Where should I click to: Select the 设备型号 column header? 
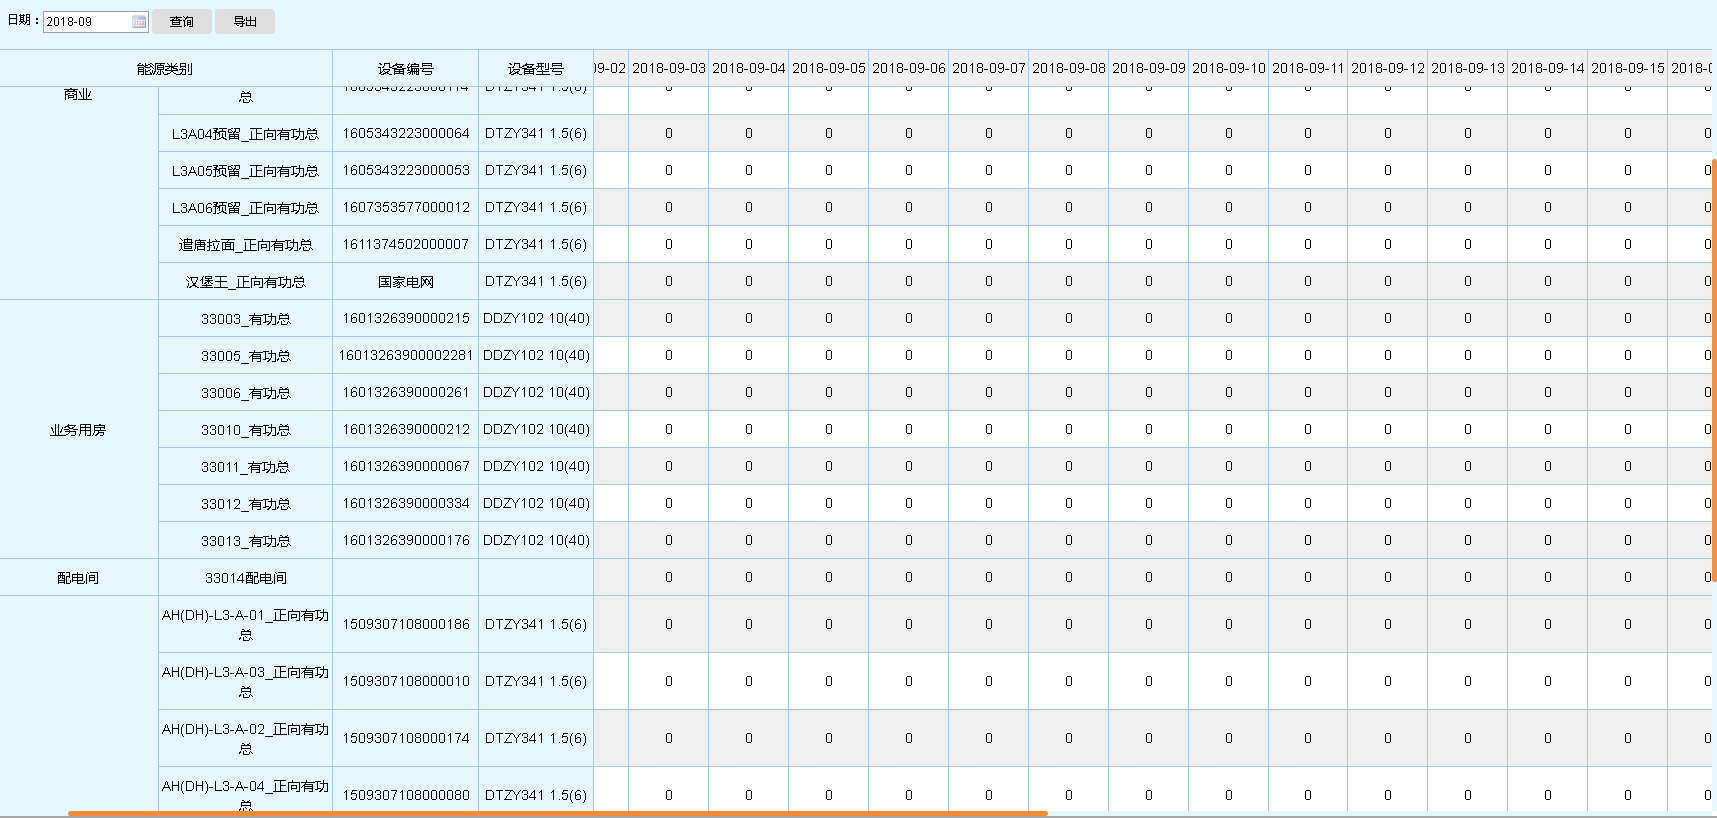[x=536, y=69]
